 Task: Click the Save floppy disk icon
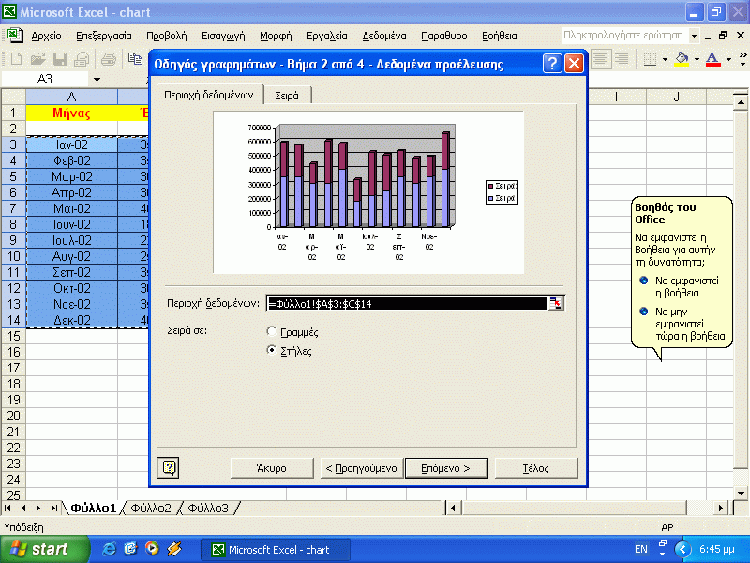point(60,59)
